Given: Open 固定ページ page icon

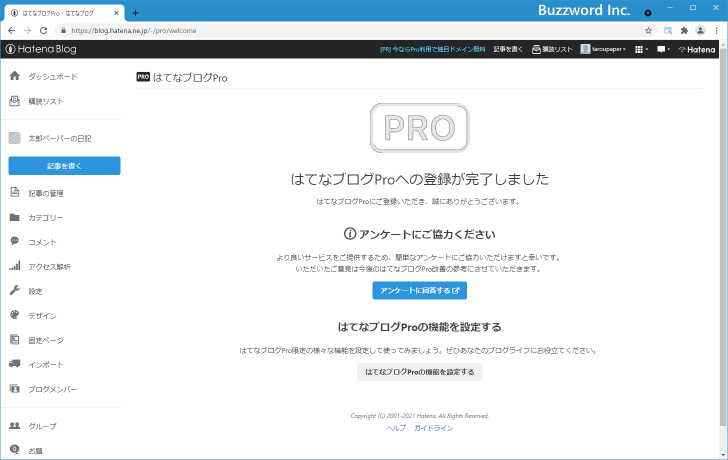Looking at the screenshot, I should (x=14, y=339).
